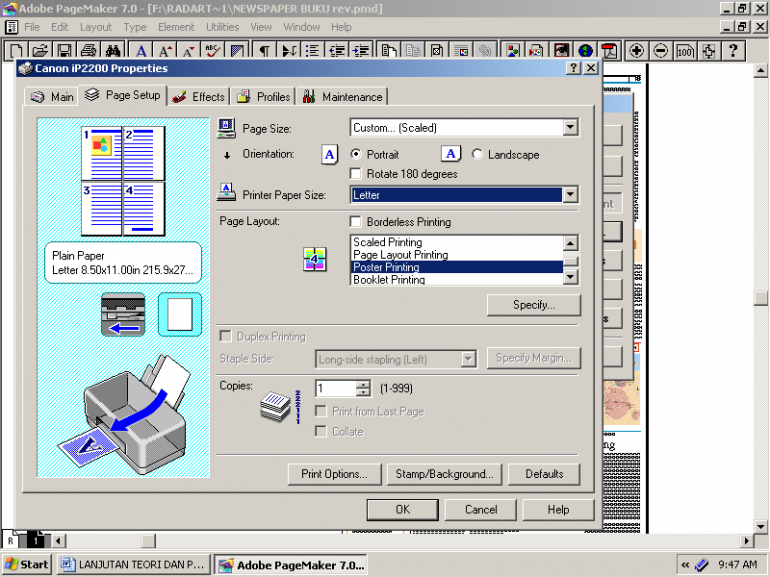Screen dimensions: 770x577
Task: Click context help question button in dialog title
Action: (573, 68)
